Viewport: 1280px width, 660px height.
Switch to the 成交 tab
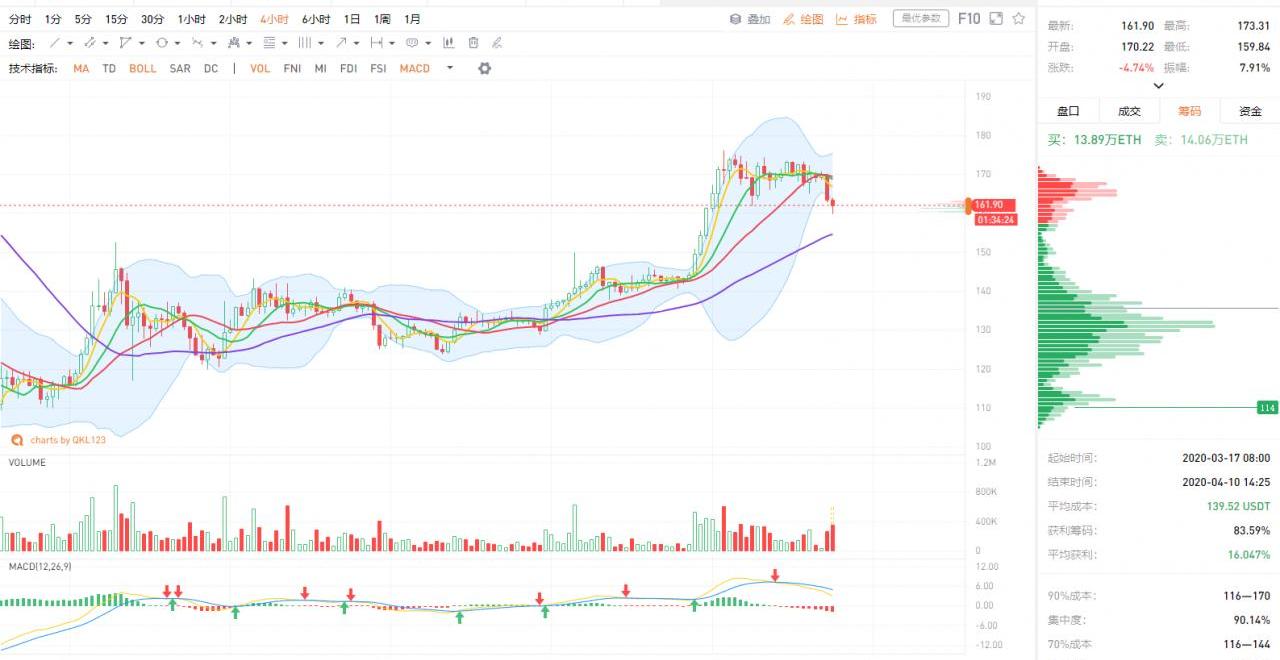(x=1129, y=111)
